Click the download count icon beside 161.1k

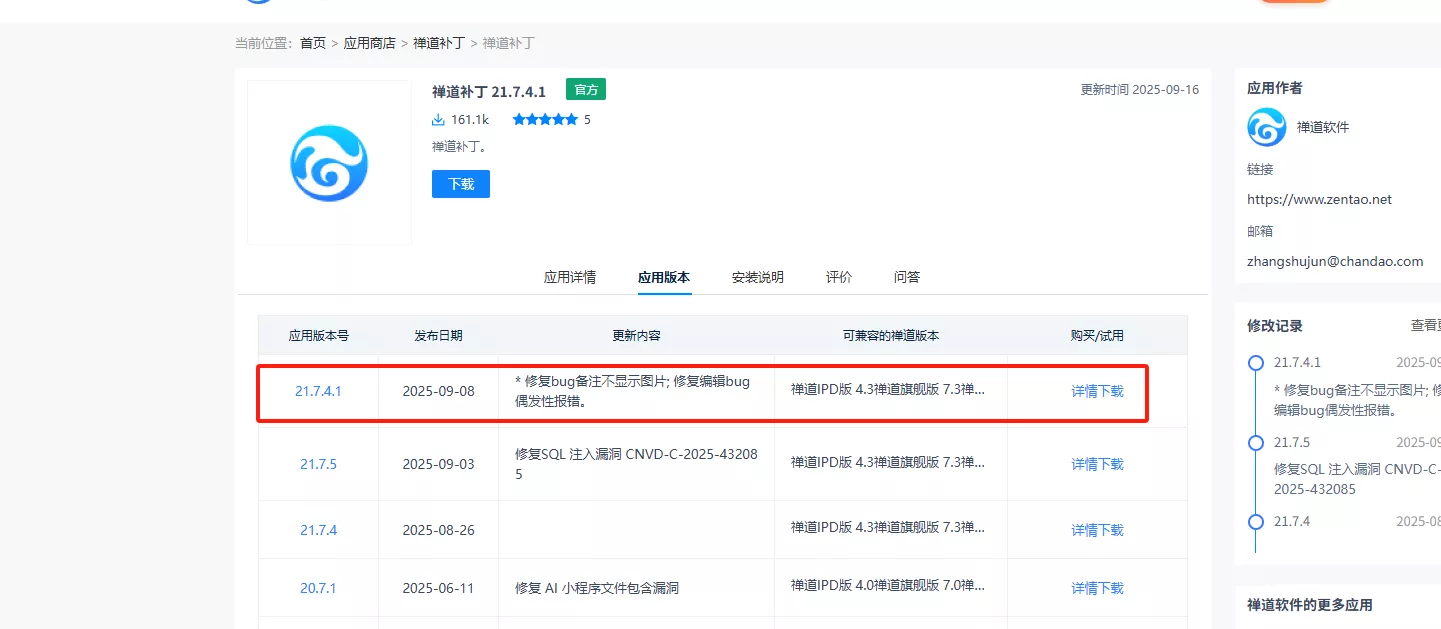(x=438, y=120)
